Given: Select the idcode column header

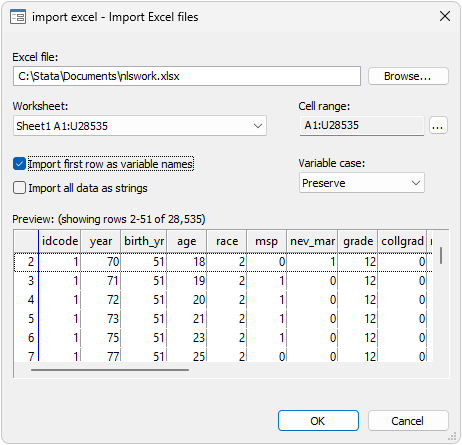Looking at the screenshot, I should coord(60,241).
